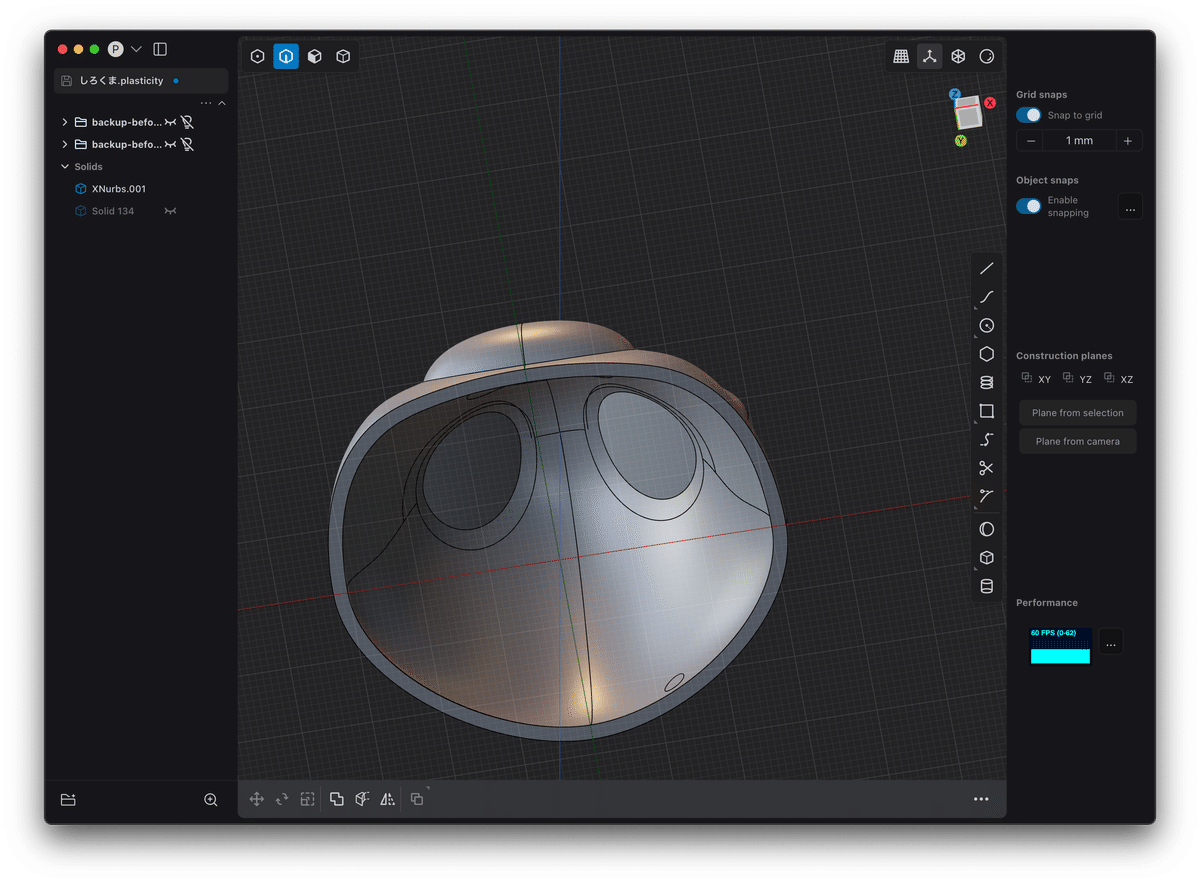Collapse the outliner panel chevron
This screenshot has width=1200, height=883.
[x=222, y=103]
